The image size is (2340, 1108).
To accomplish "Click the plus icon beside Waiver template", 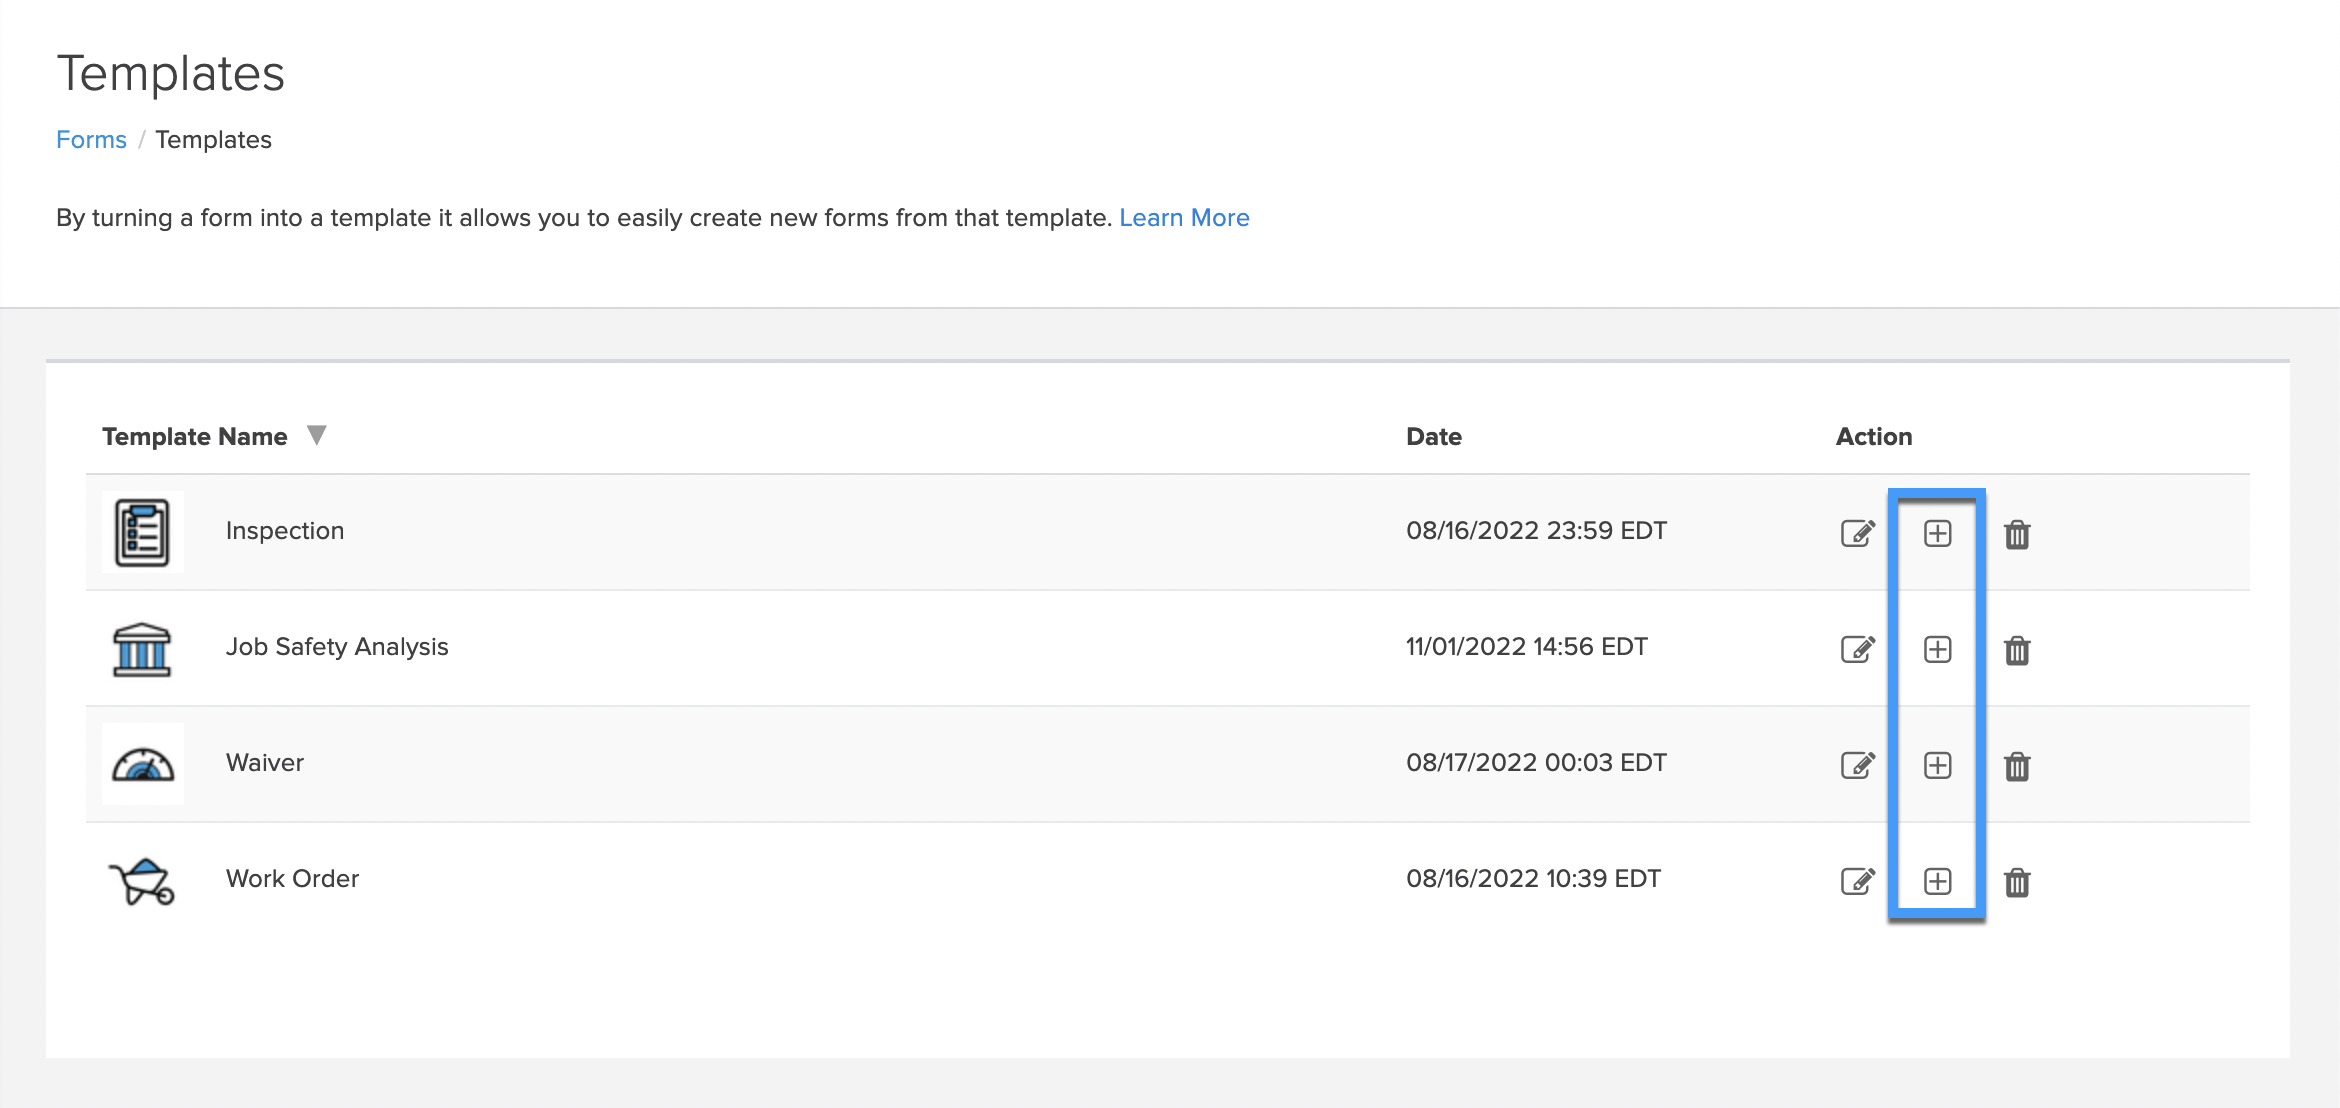I will [x=1938, y=765].
